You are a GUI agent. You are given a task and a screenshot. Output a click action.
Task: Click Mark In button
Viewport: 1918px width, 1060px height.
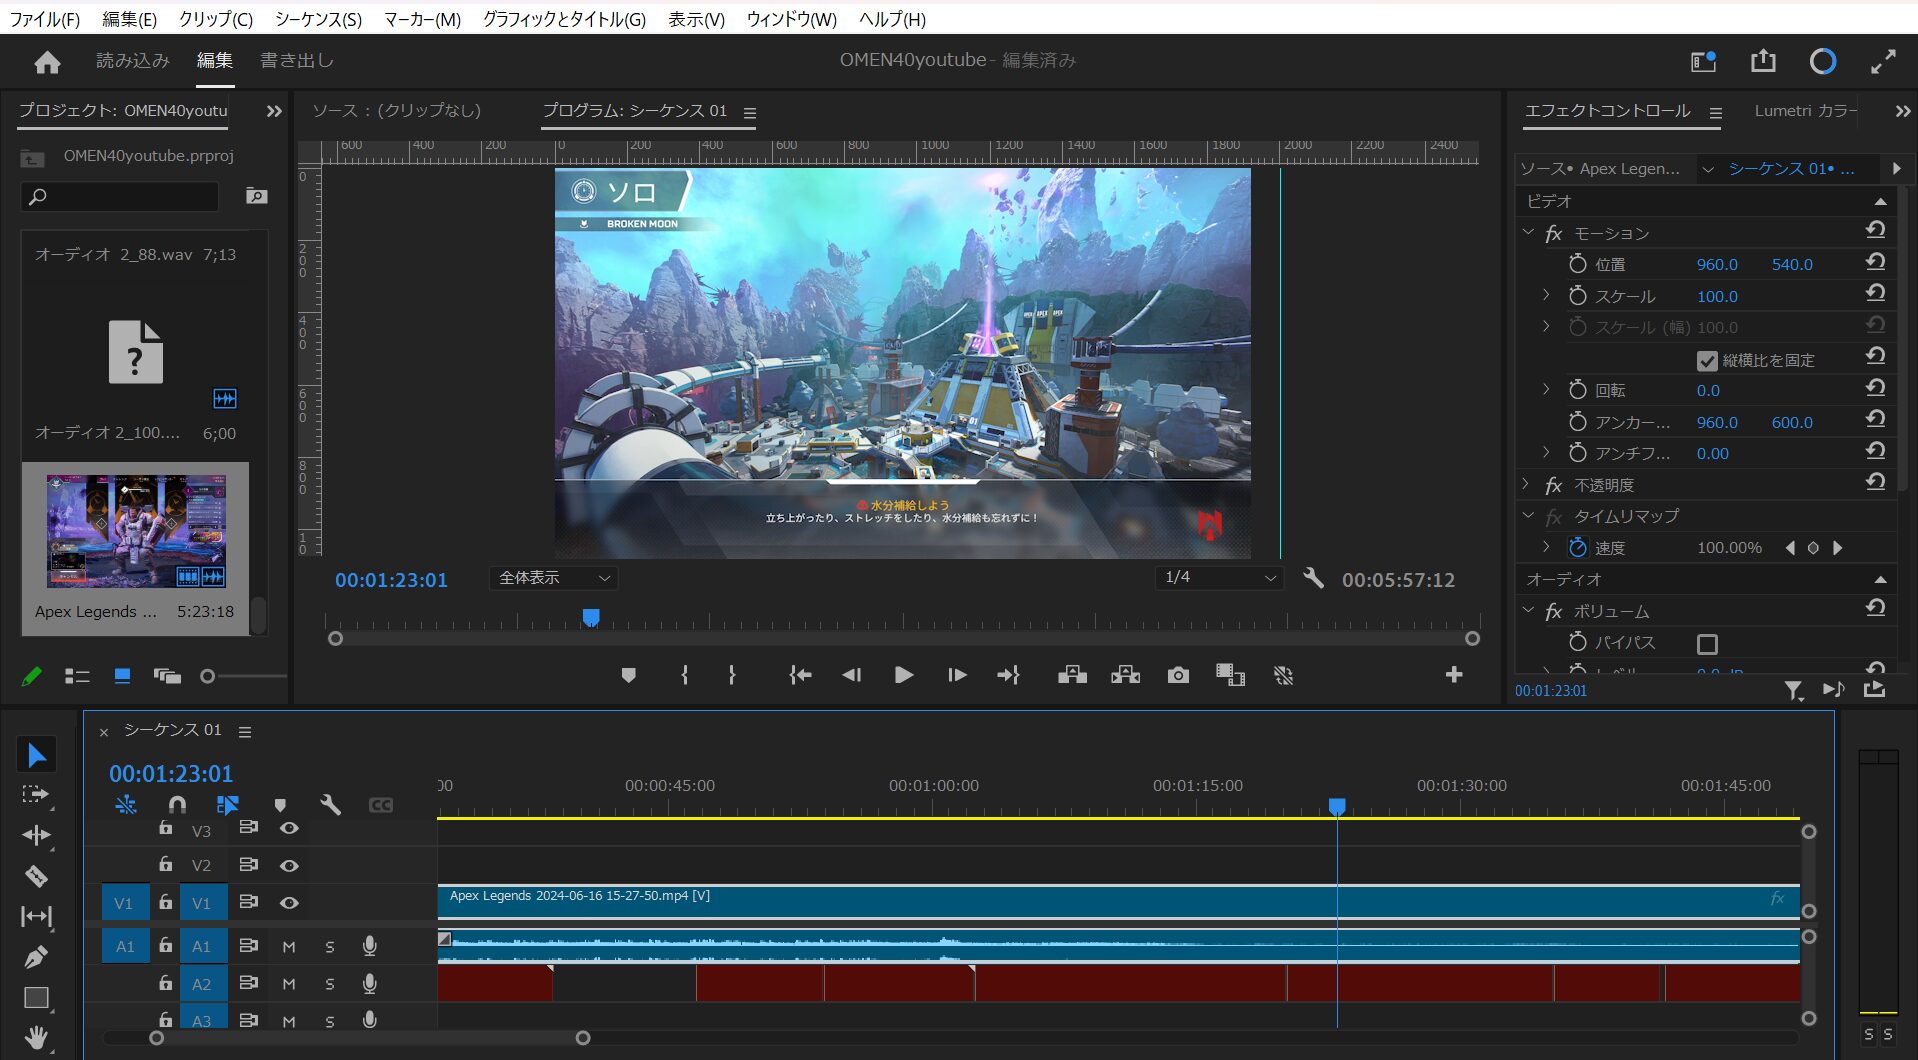(684, 676)
